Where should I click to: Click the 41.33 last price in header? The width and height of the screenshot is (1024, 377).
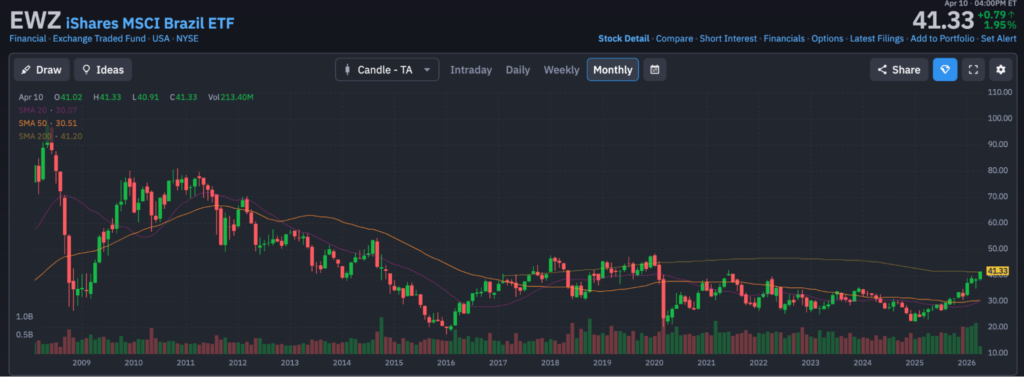pyautogui.click(x=943, y=21)
